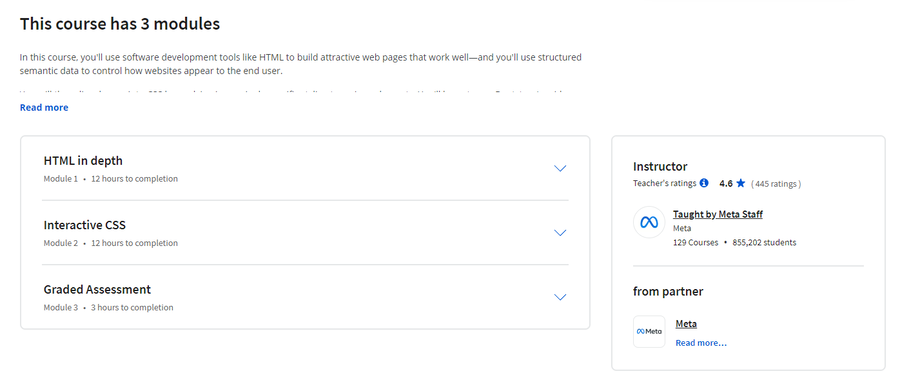Click the Teacher's ratings label

pos(664,183)
